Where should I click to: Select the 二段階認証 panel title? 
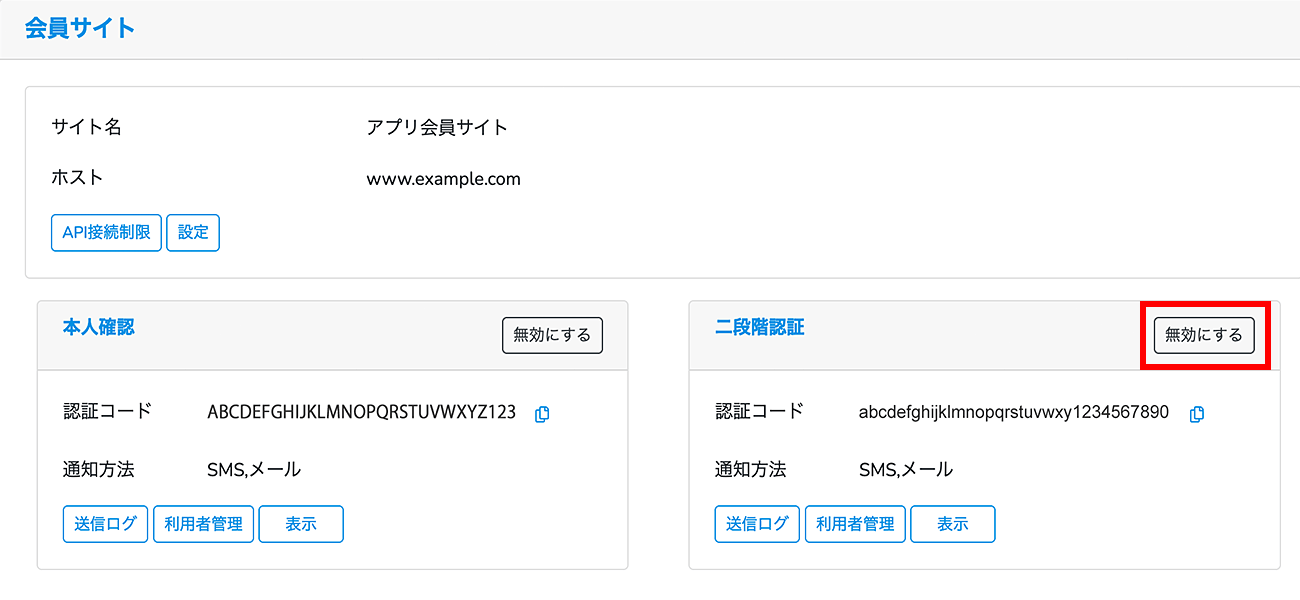click(x=759, y=327)
